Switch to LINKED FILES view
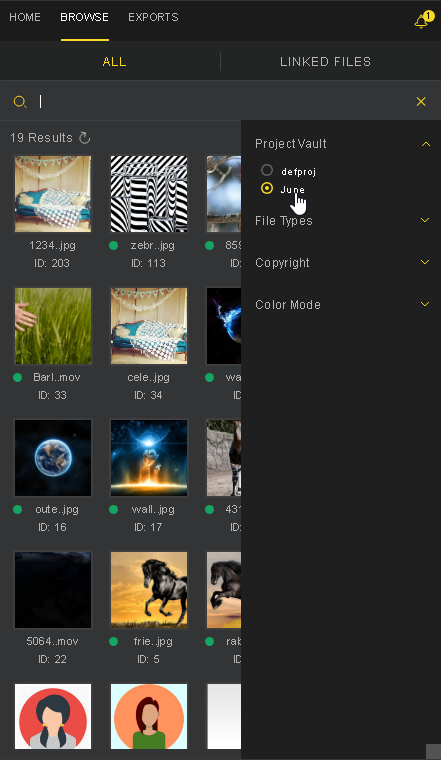Image resolution: width=441 pixels, height=760 pixels. [326, 62]
